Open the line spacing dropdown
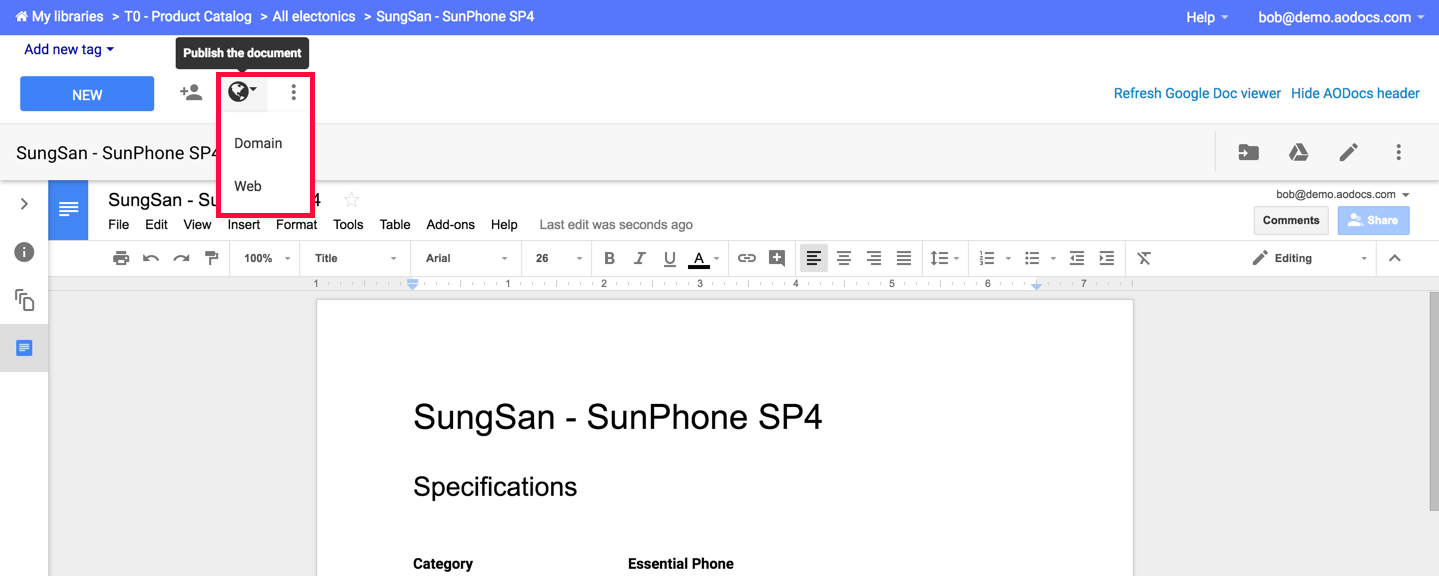Image resolution: width=1439 pixels, height=576 pixels. pos(944,258)
